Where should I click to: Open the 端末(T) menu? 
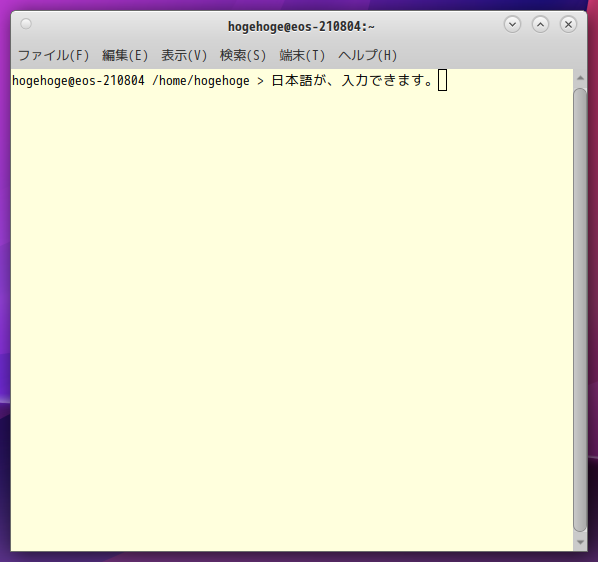click(302, 55)
